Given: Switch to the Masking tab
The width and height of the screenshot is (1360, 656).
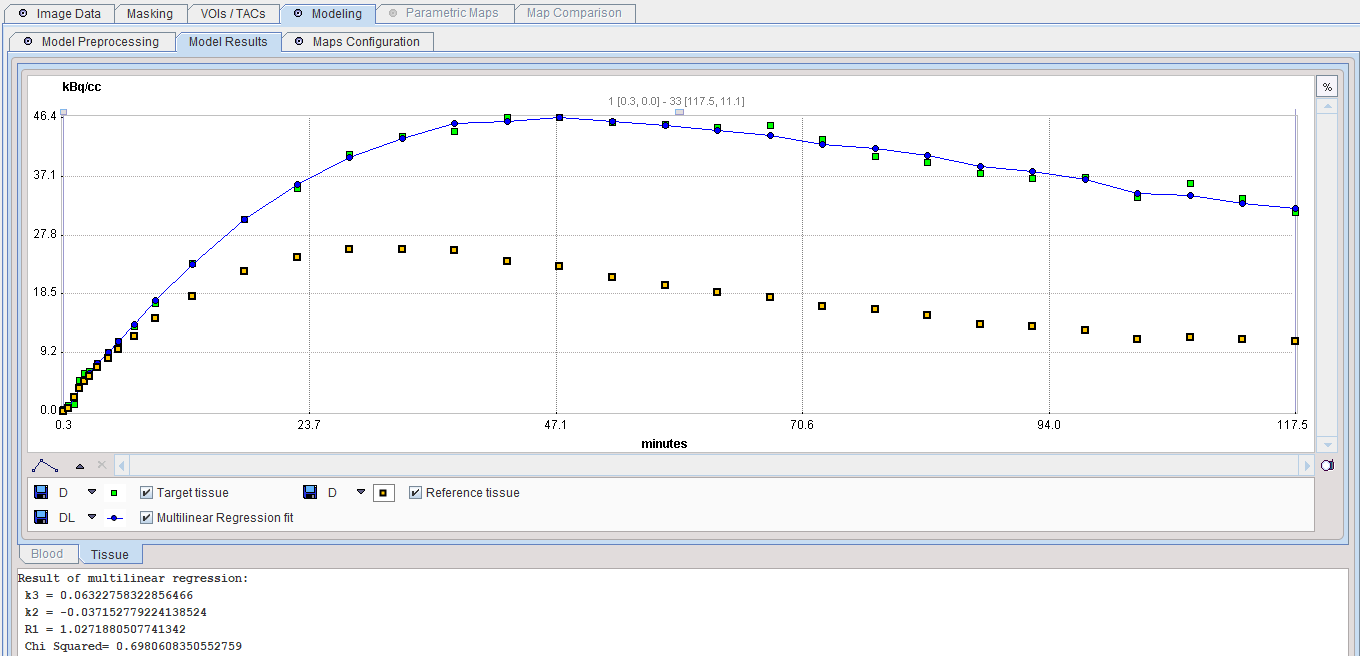Looking at the screenshot, I should pos(150,14).
